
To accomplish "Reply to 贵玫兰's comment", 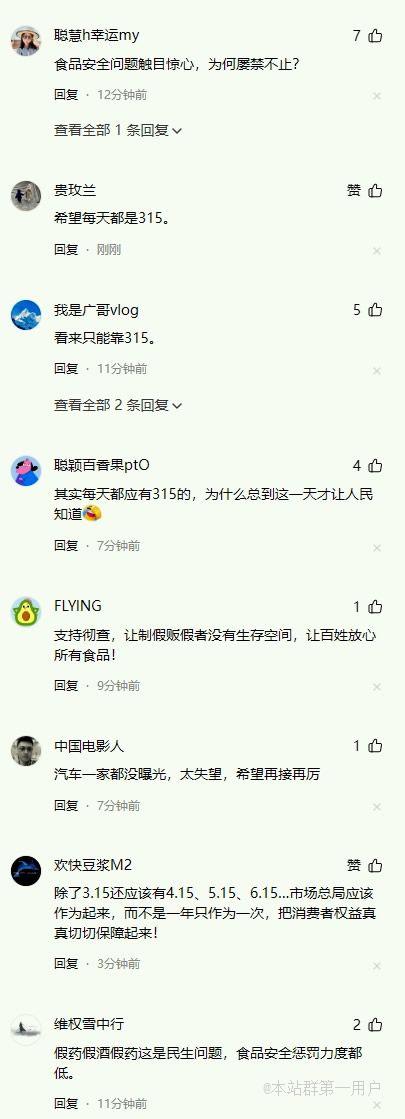I will tap(66, 250).
